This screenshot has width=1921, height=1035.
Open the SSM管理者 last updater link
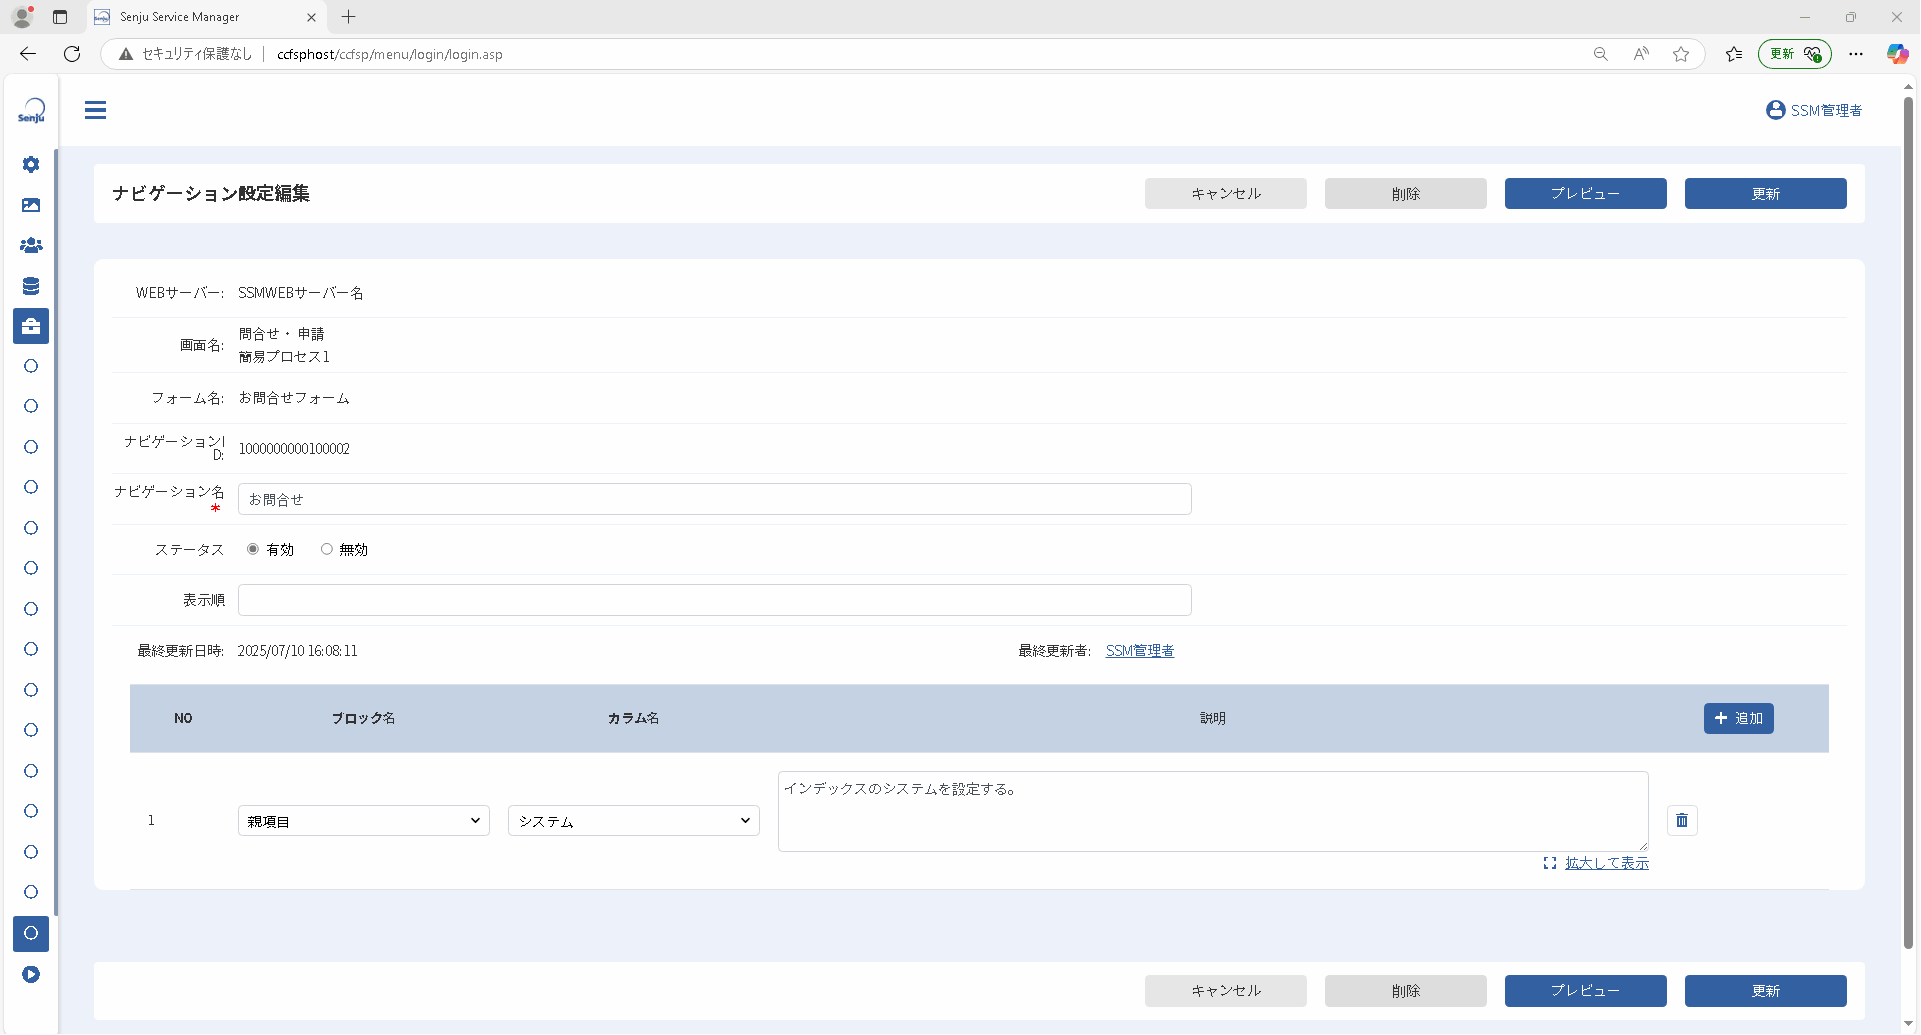click(1140, 651)
